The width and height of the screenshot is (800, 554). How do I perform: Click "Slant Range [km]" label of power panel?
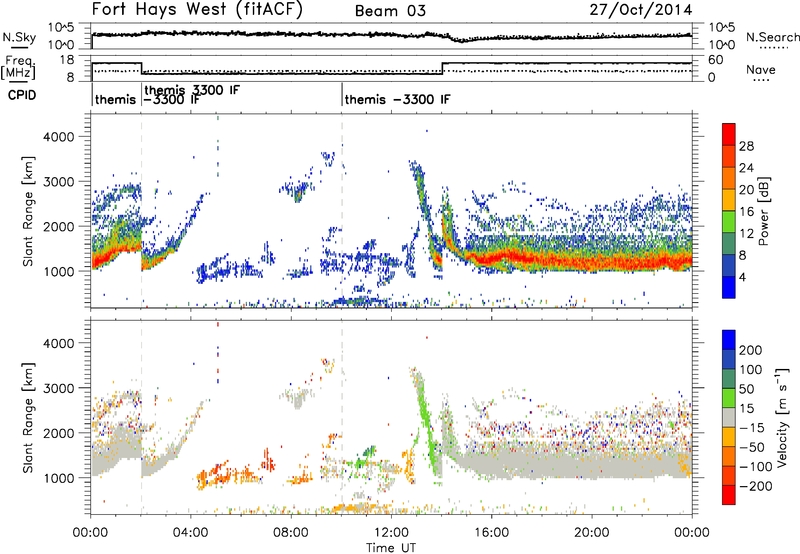(x=29, y=211)
